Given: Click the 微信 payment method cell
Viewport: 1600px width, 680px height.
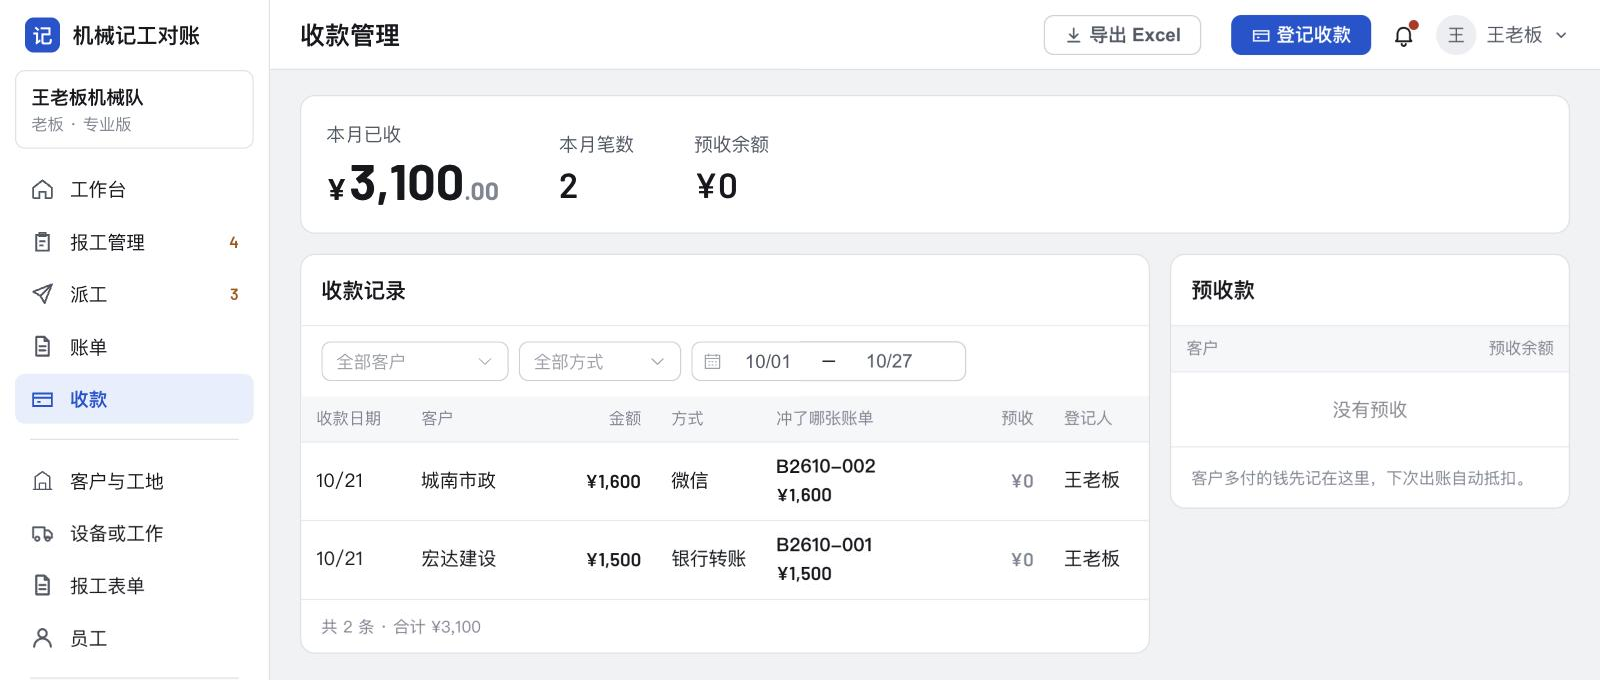Looking at the screenshot, I should 690,481.
